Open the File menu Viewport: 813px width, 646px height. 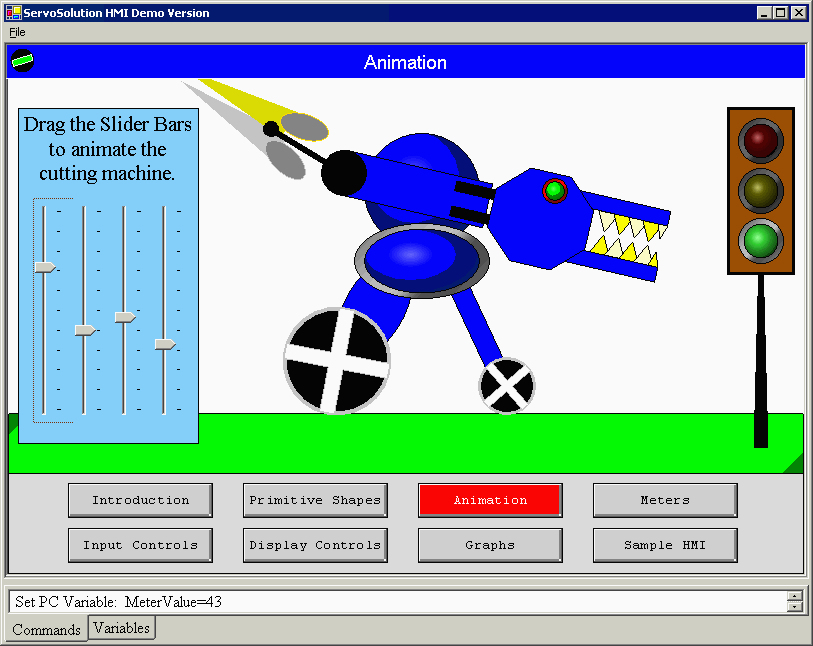[x=17, y=32]
